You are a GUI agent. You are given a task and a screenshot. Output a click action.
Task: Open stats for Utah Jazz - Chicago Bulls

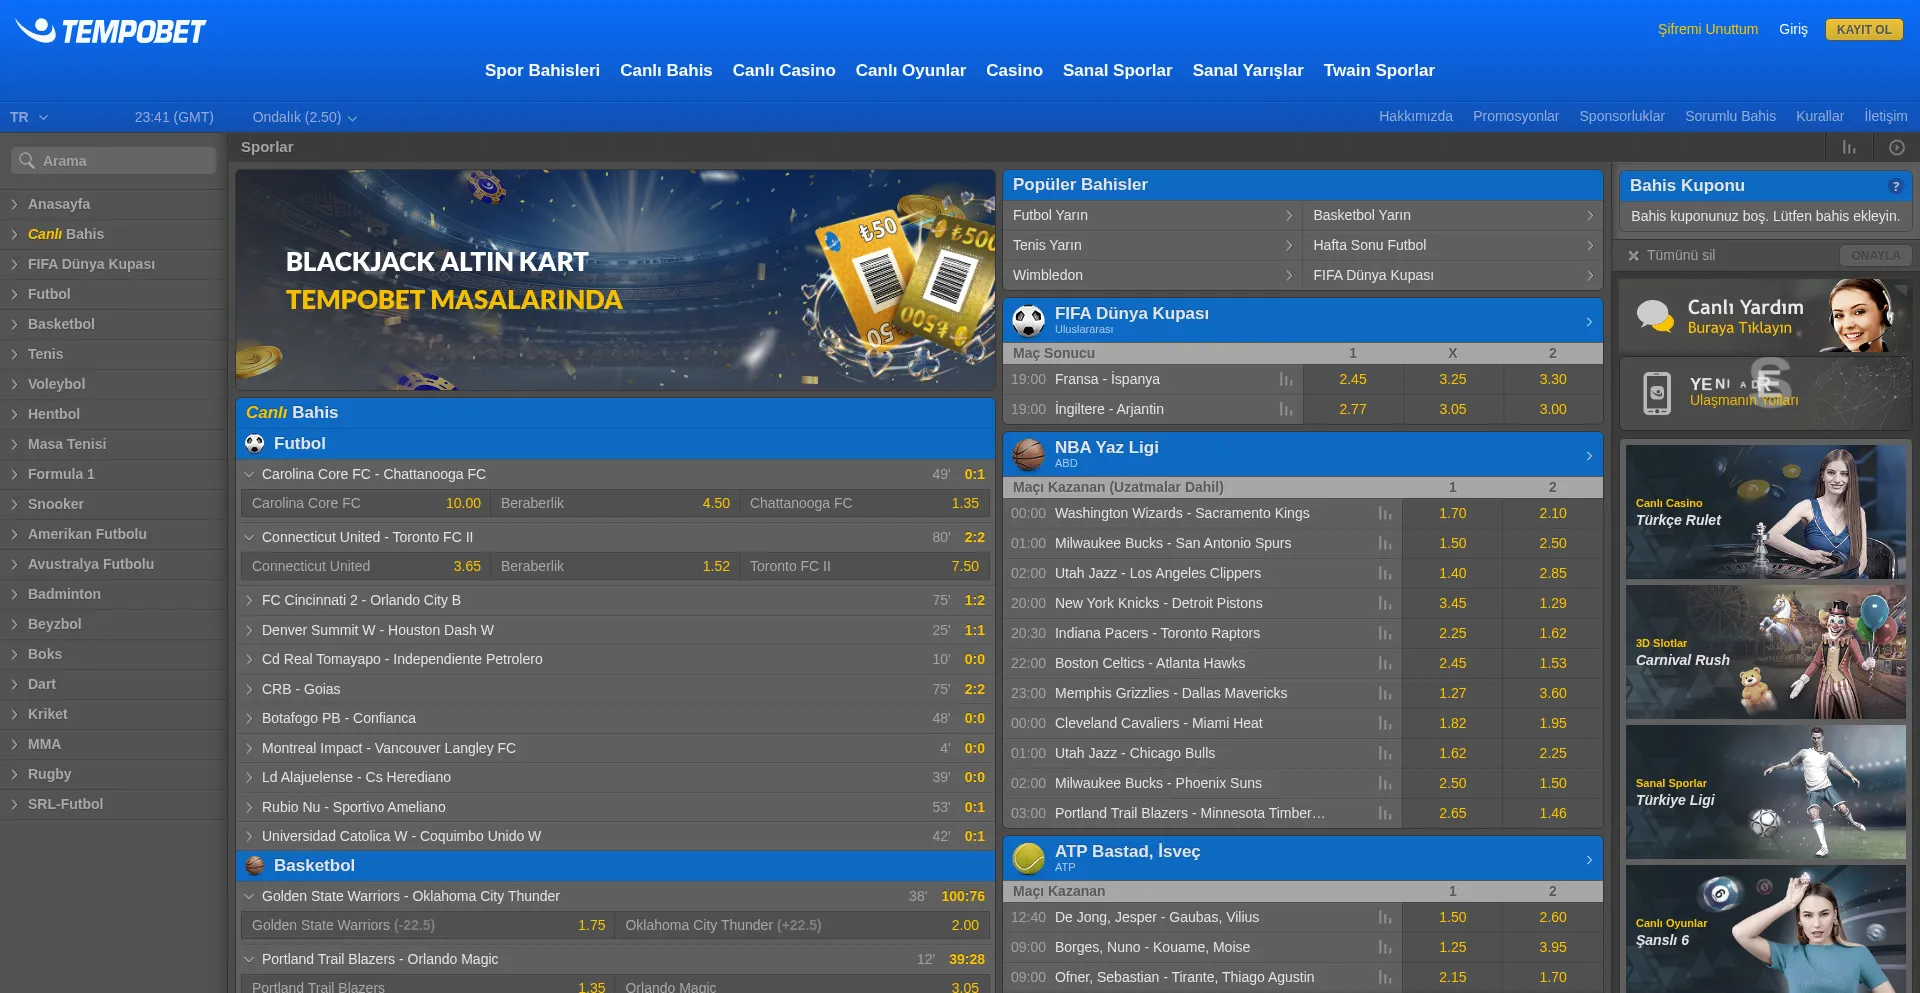click(x=1385, y=754)
